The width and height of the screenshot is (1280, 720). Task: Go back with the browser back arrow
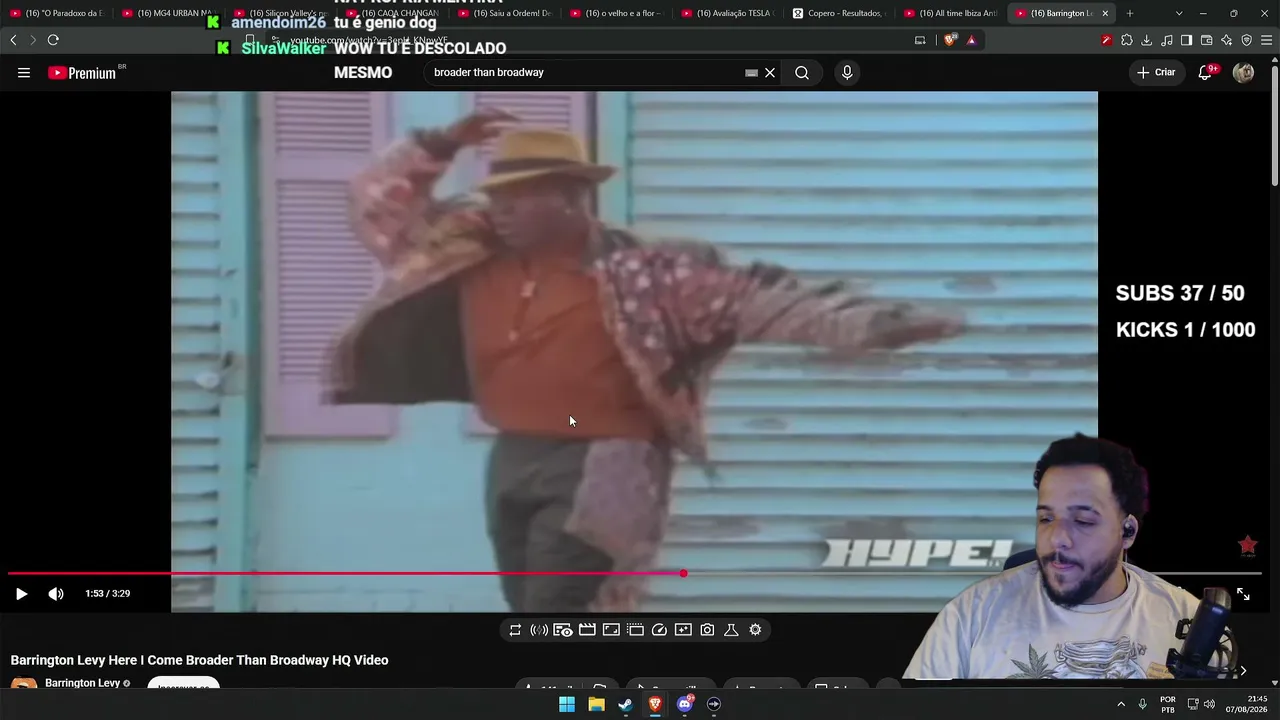coord(13,40)
